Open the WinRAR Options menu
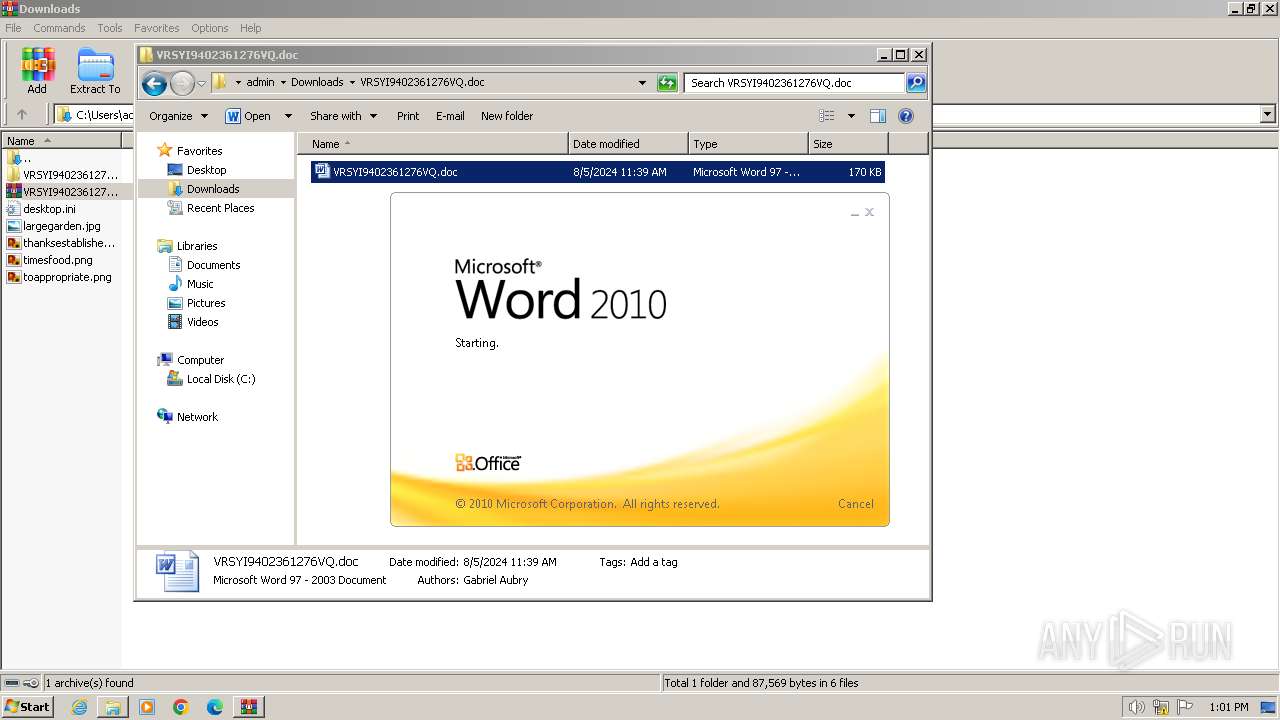 (210, 28)
